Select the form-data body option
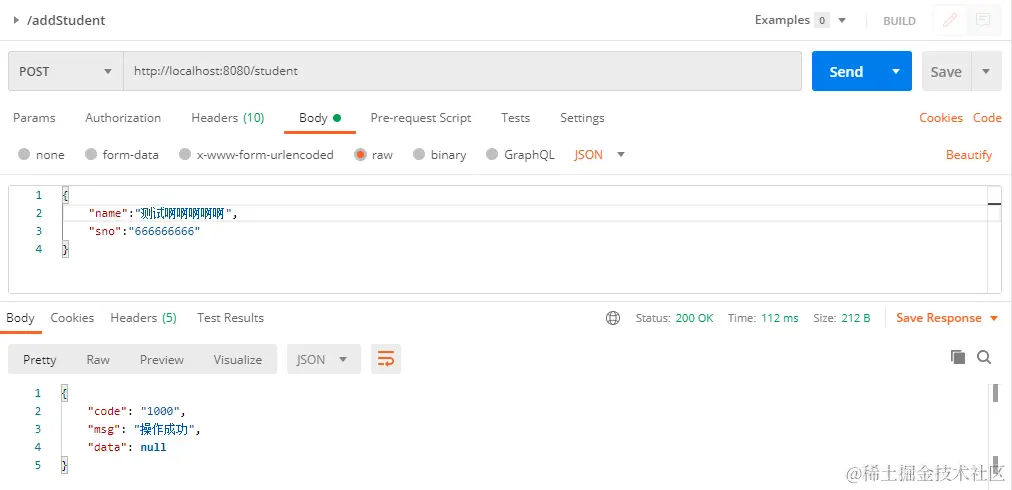Screen dimensions: 1012x490 [x=122, y=155]
